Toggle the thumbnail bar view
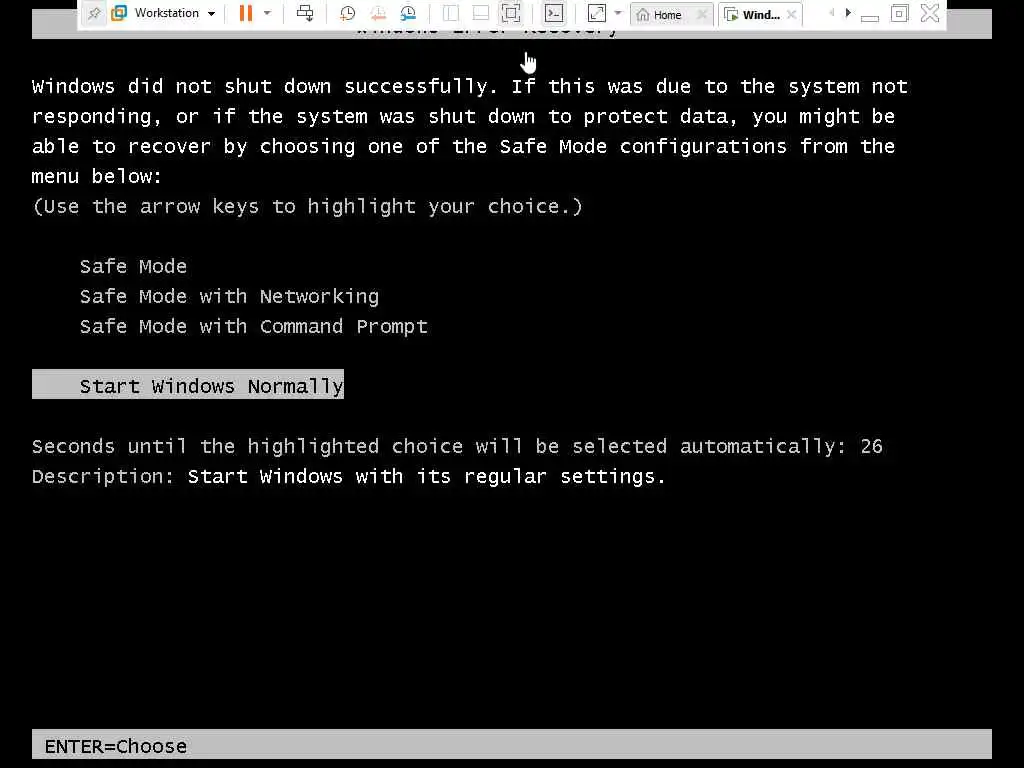1024x768 pixels. [x=481, y=13]
